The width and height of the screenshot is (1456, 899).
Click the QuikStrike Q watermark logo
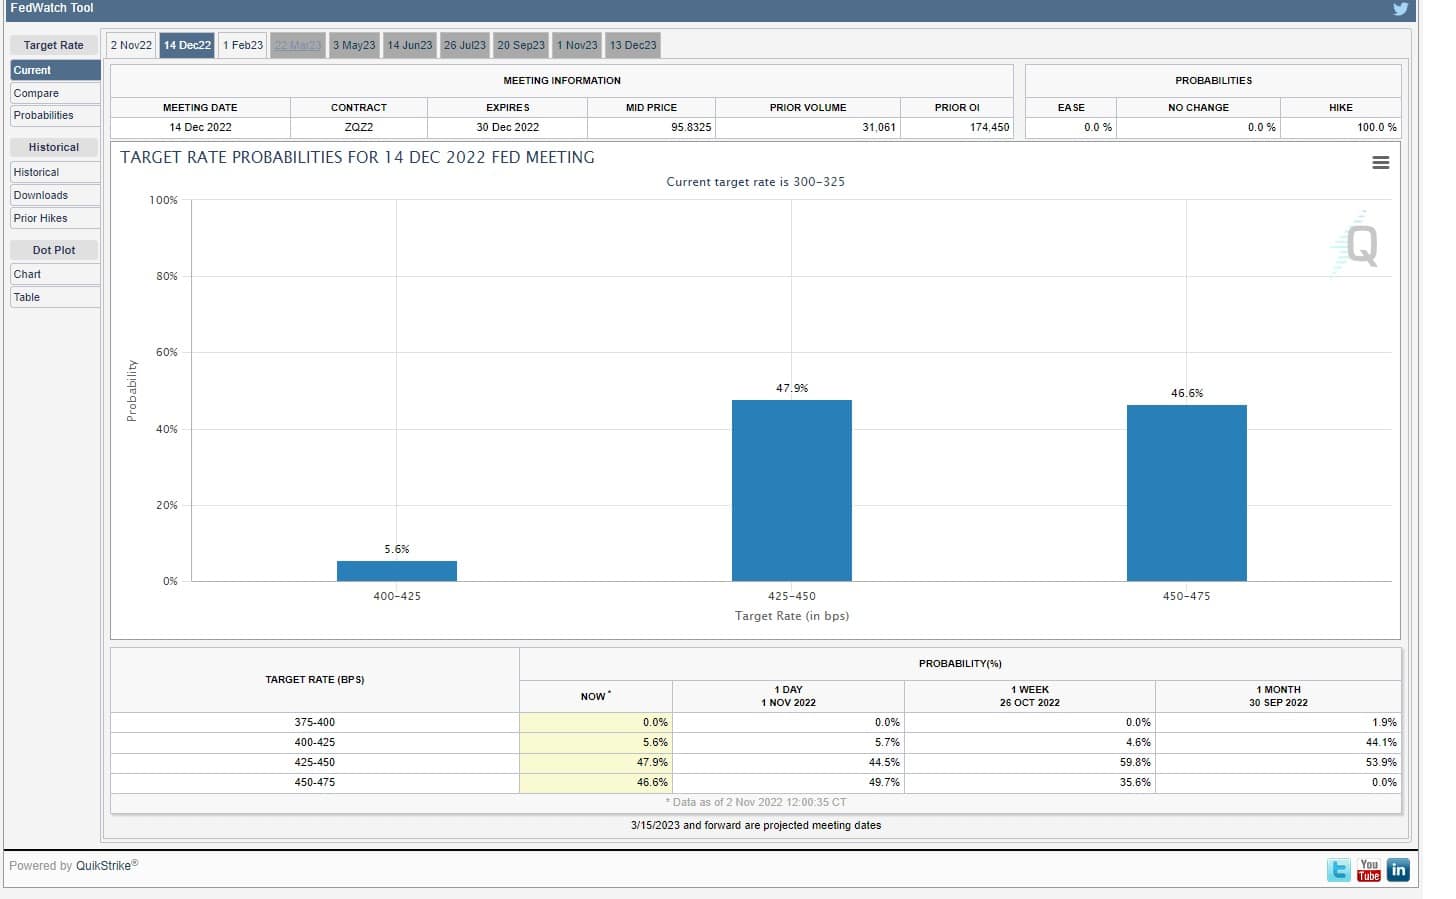(x=1358, y=244)
